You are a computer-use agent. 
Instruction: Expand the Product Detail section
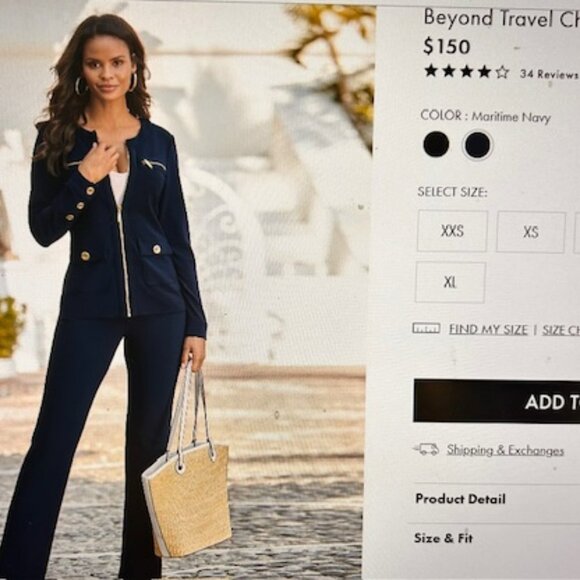(x=495, y=499)
